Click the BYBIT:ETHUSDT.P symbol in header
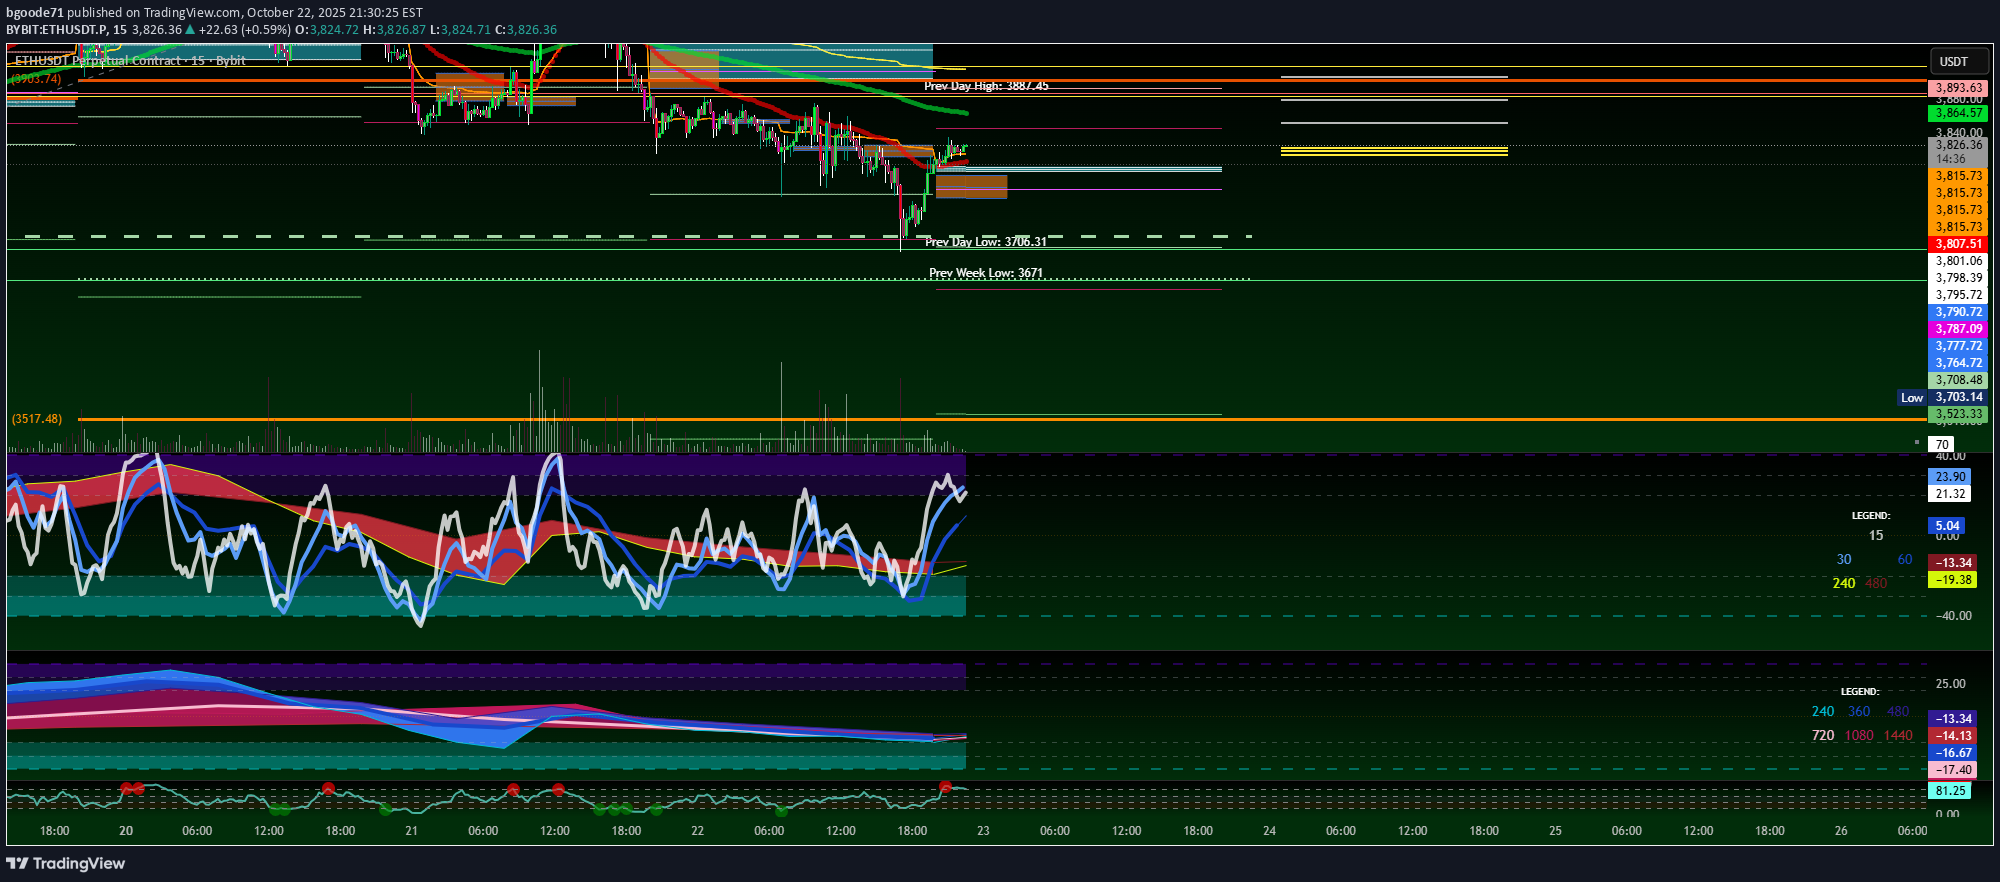Viewport: 2000px width, 882px height. coord(57,30)
